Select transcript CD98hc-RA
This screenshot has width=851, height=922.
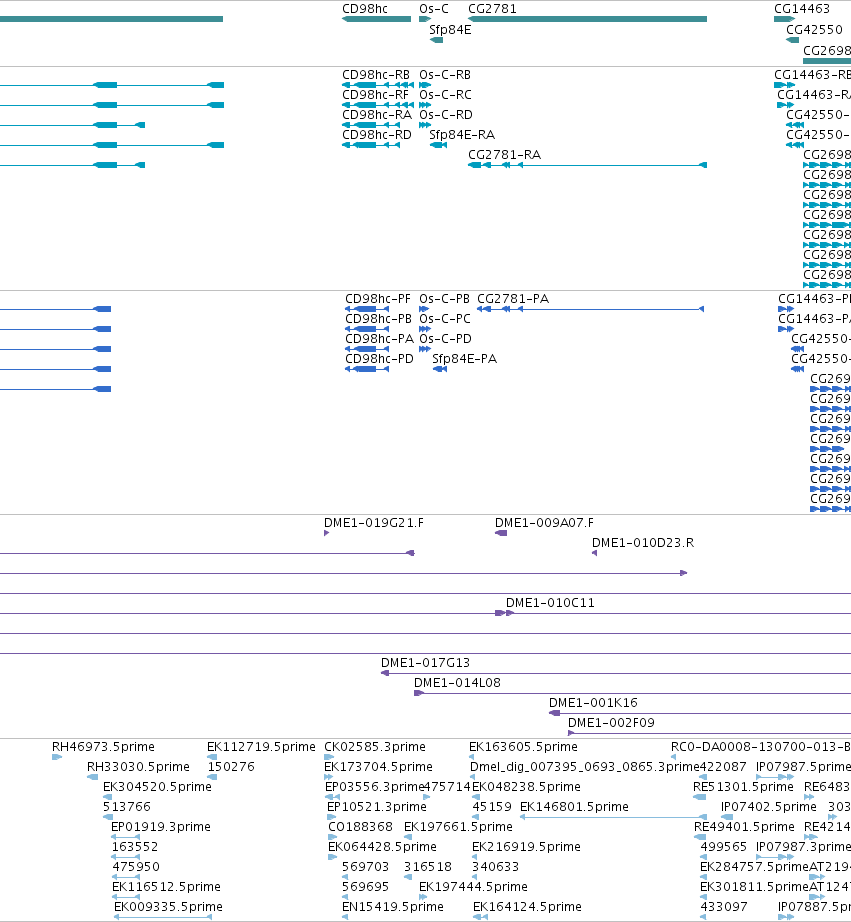[377, 115]
